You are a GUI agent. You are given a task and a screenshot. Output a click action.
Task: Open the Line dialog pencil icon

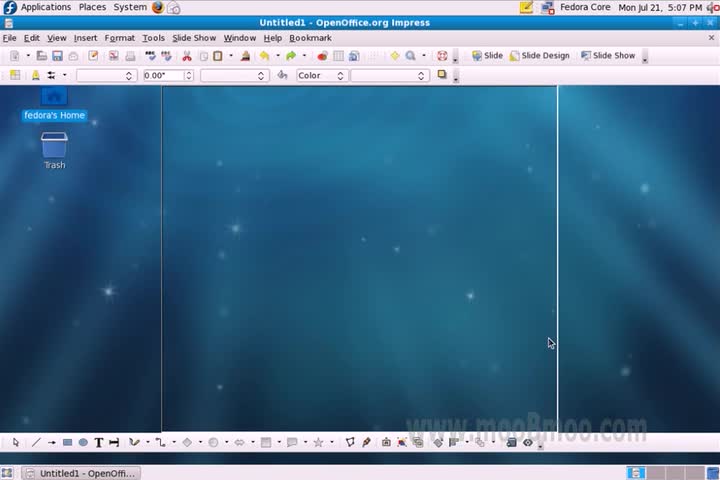35,75
